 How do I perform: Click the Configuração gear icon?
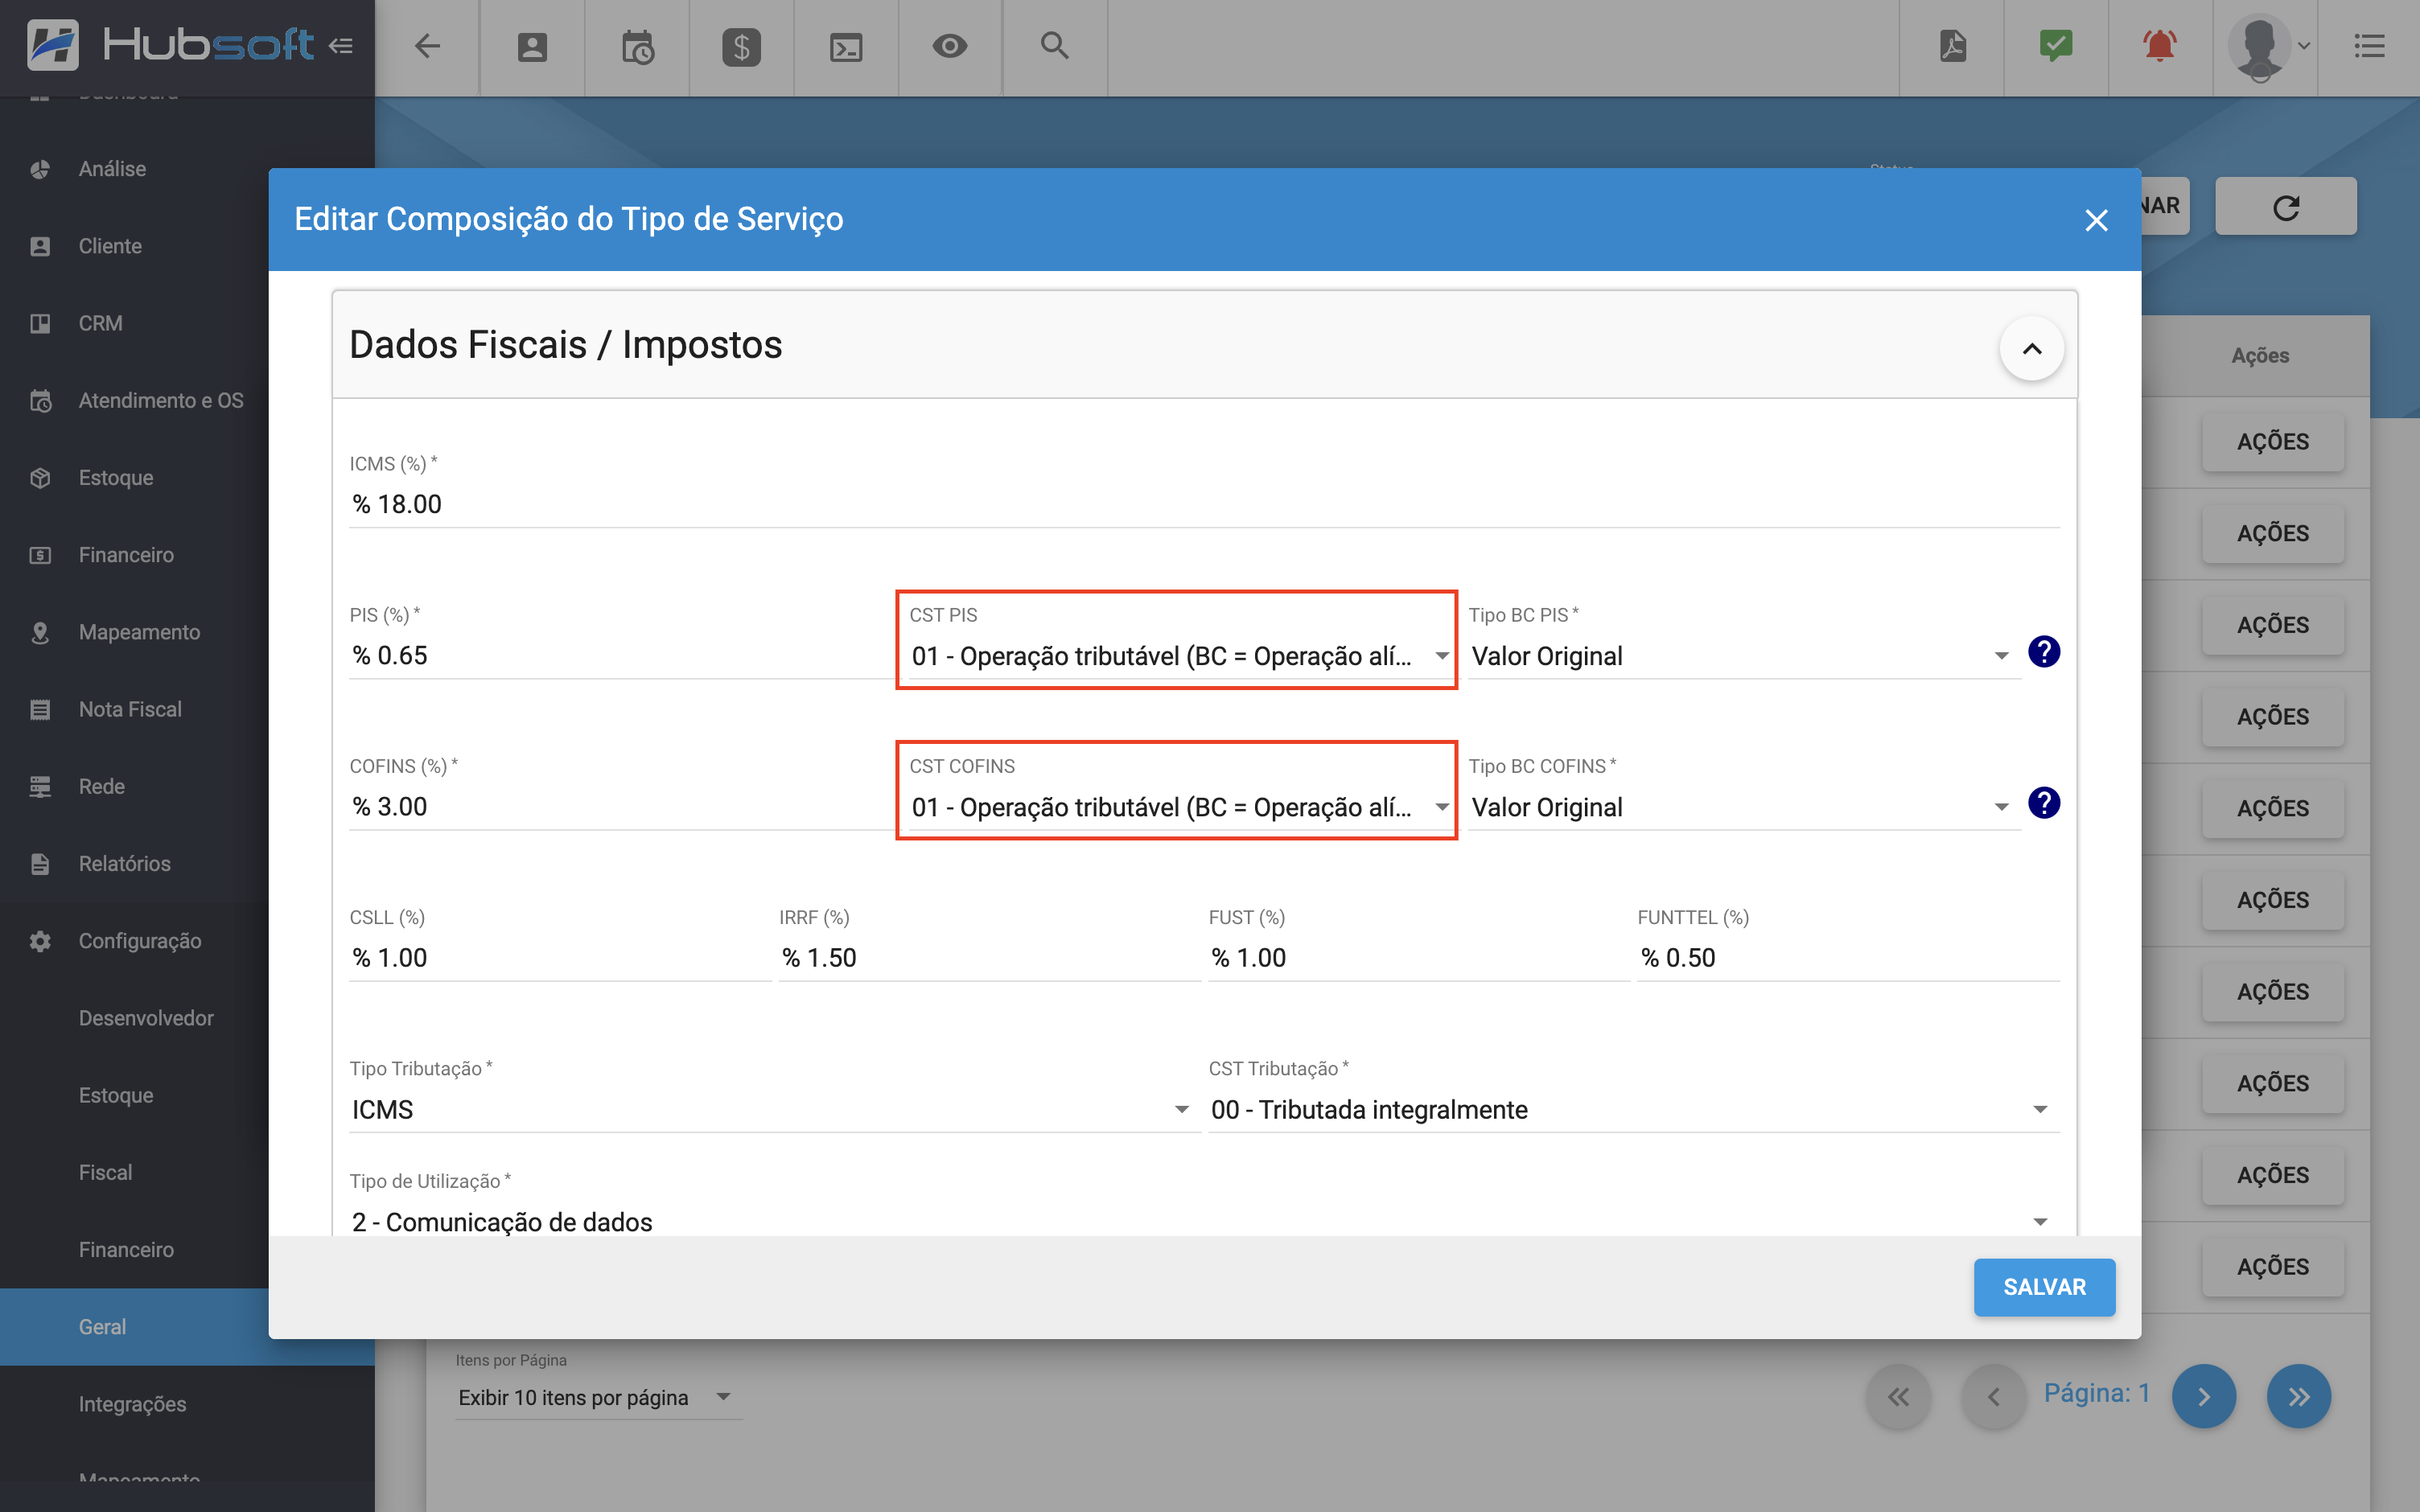40,941
